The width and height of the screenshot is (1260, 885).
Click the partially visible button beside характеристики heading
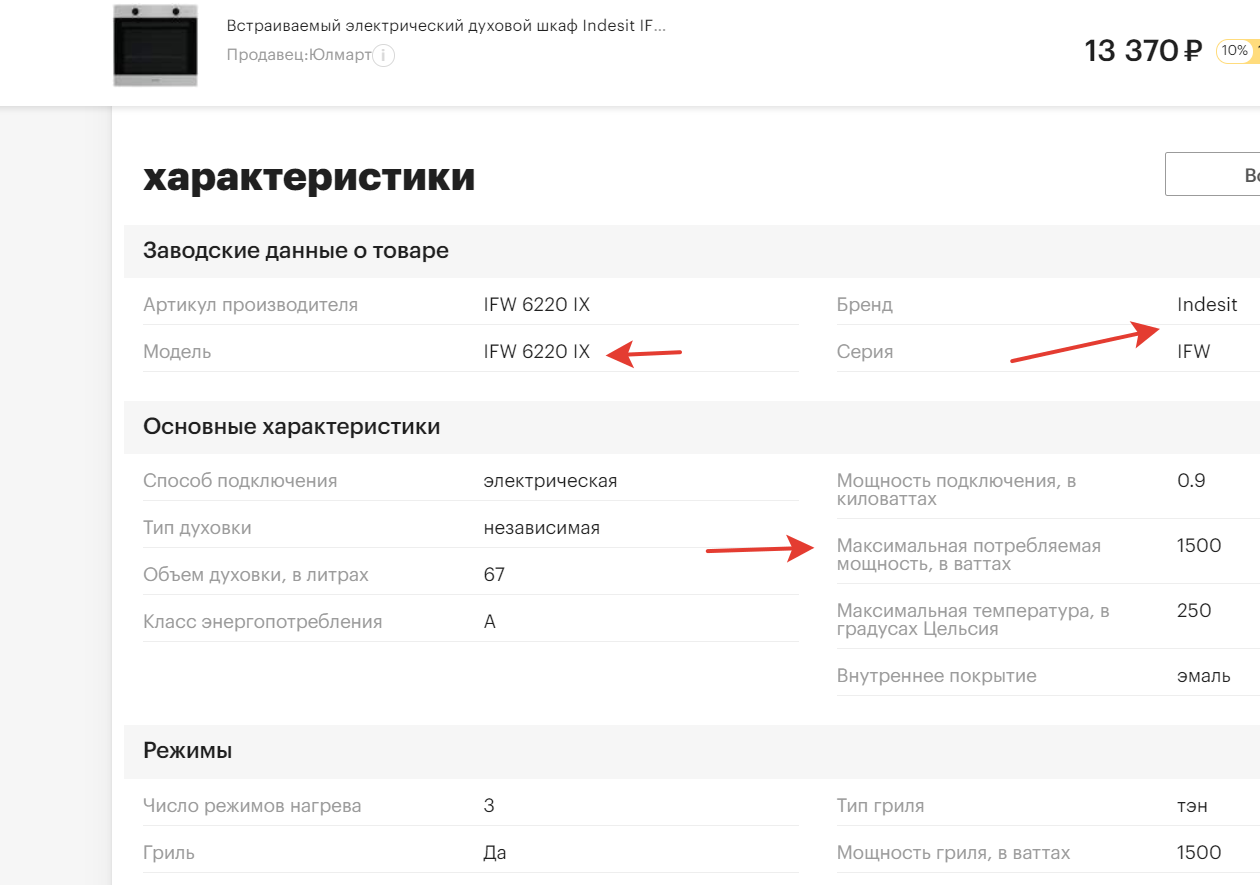point(1212,175)
